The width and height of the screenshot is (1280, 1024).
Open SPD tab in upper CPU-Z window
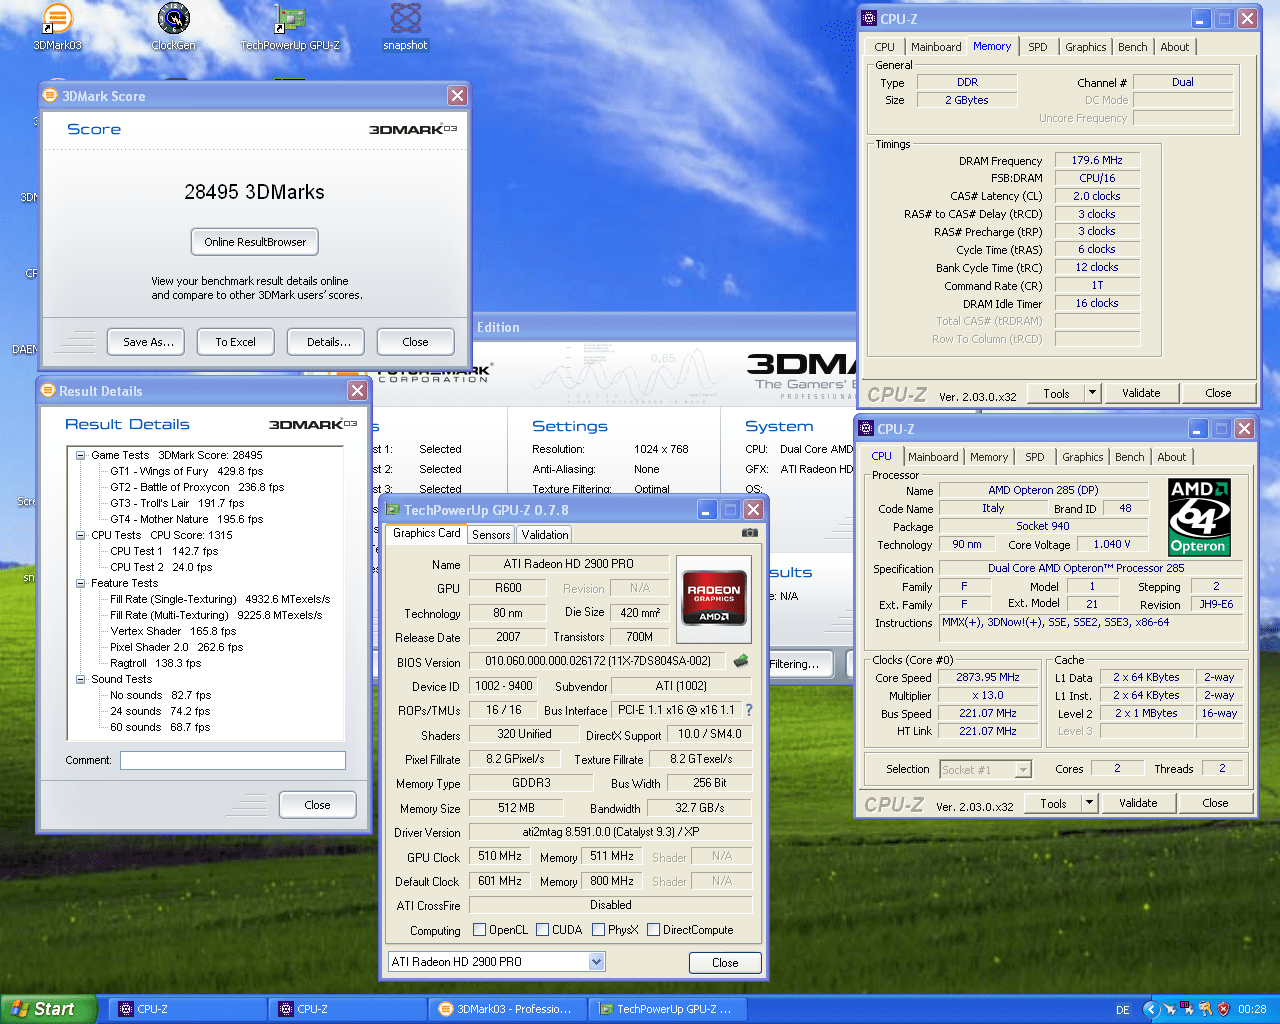coord(1038,47)
